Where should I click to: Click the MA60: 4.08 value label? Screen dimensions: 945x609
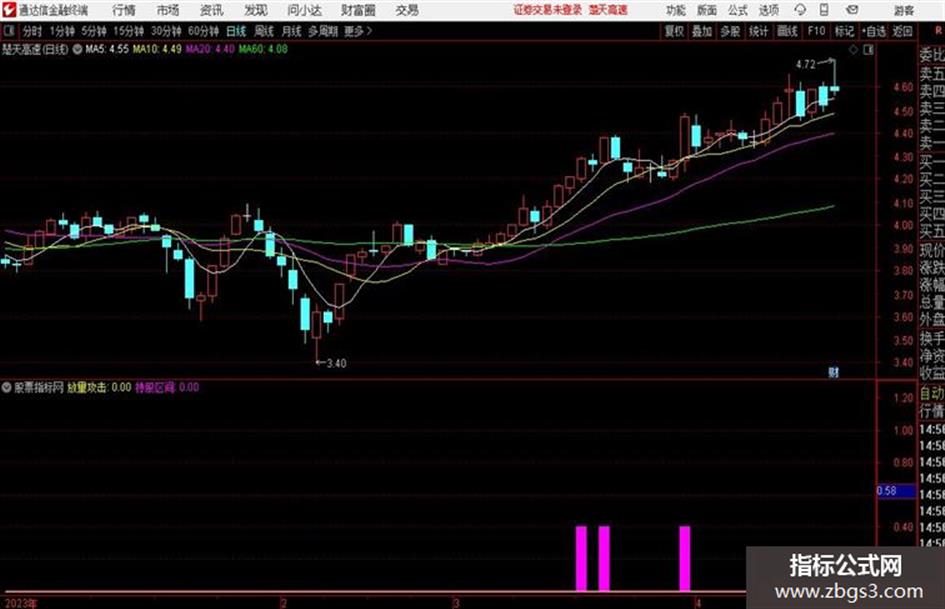pos(263,49)
